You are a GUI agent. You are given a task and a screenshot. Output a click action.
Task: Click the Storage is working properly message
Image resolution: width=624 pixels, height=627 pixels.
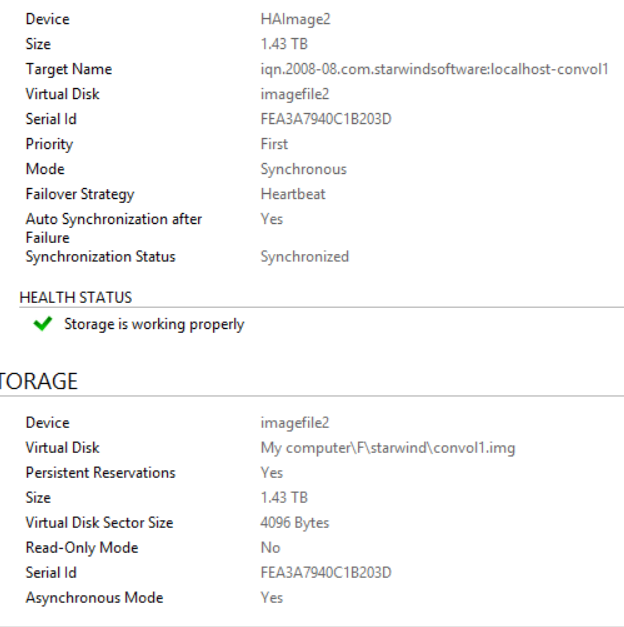point(154,324)
